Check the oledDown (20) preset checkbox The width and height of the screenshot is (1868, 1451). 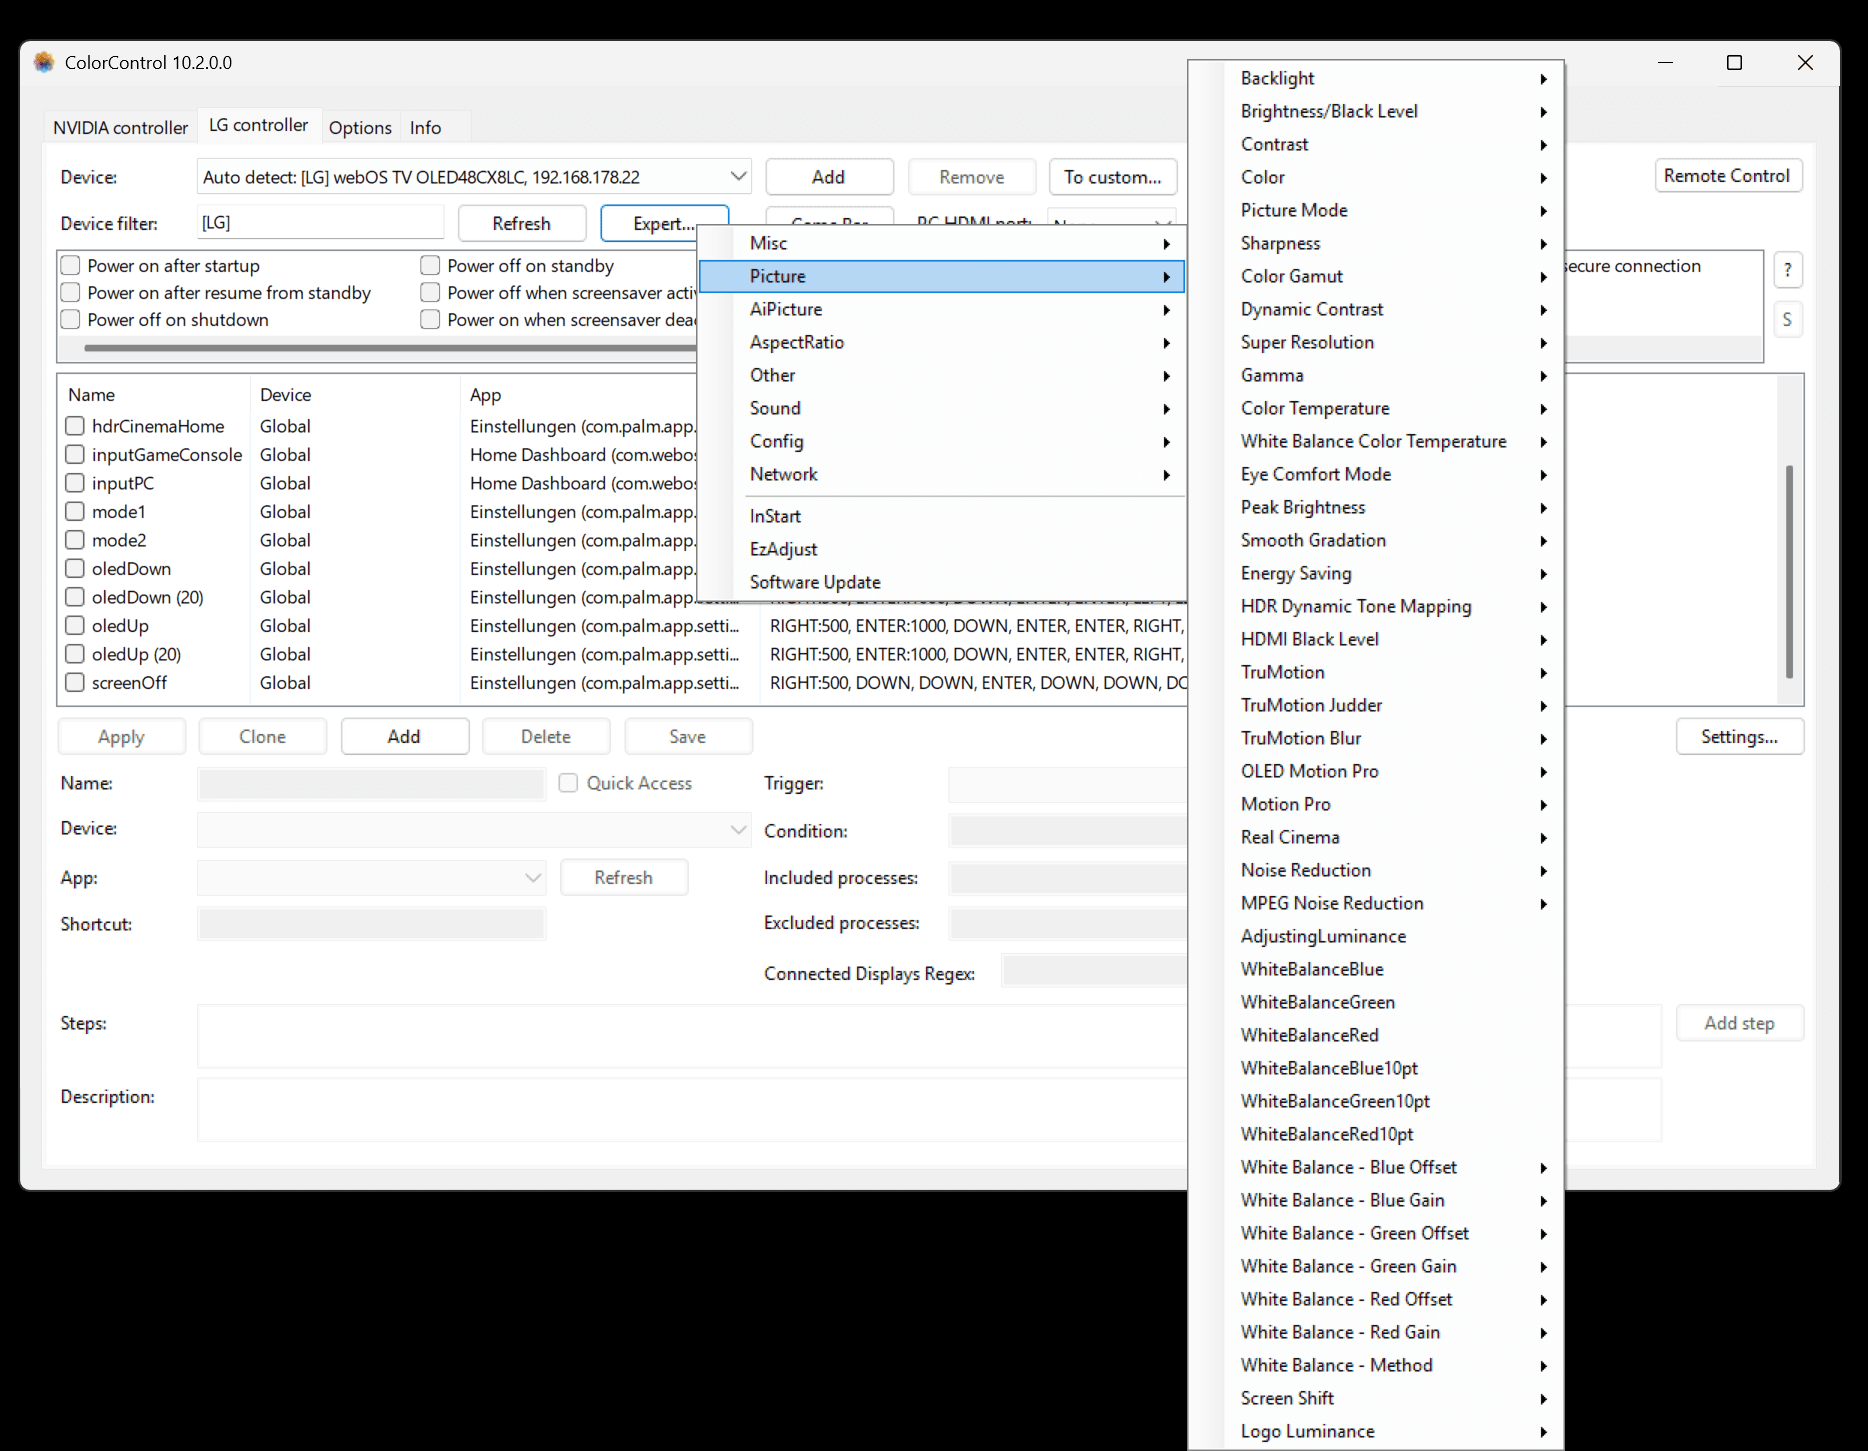tap(75, 597)
